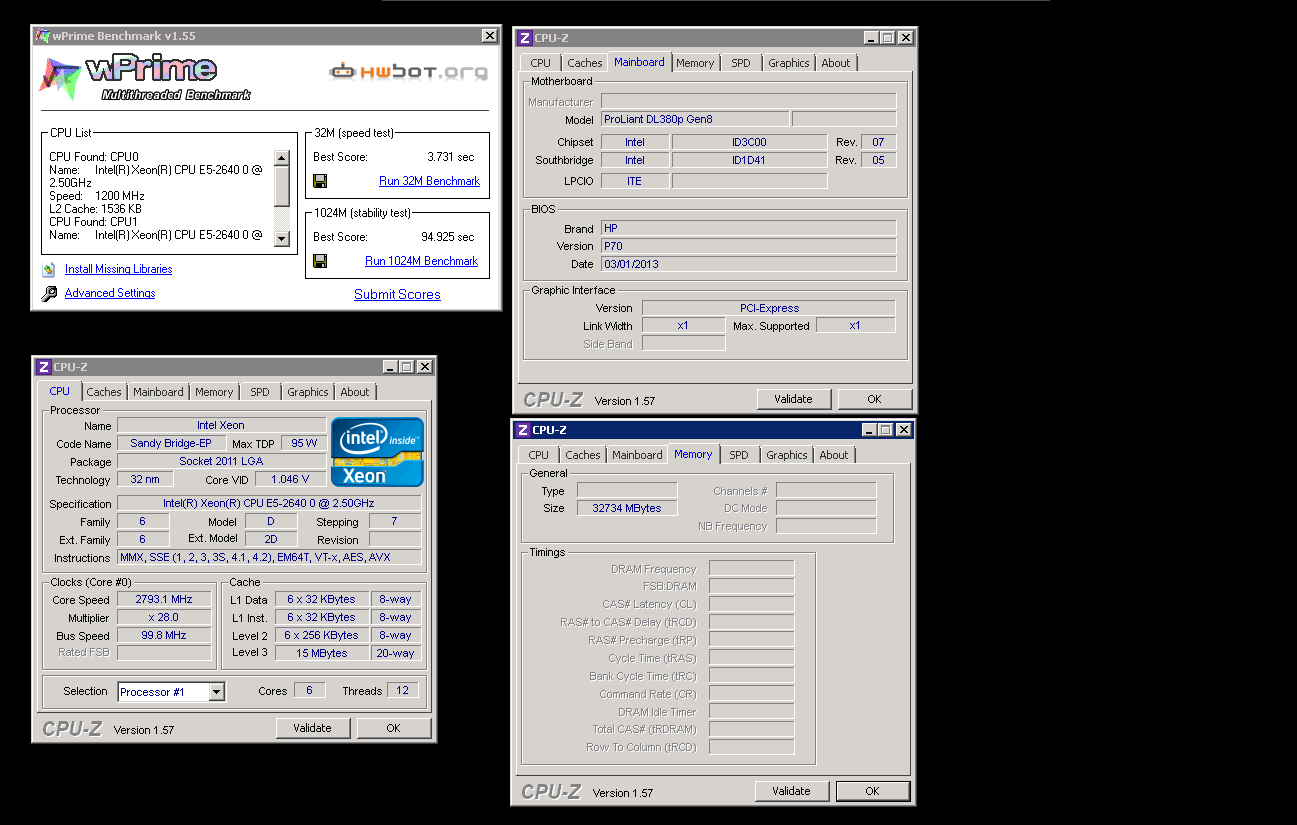Switch to Caches tab in CPU window

(104, 392)
